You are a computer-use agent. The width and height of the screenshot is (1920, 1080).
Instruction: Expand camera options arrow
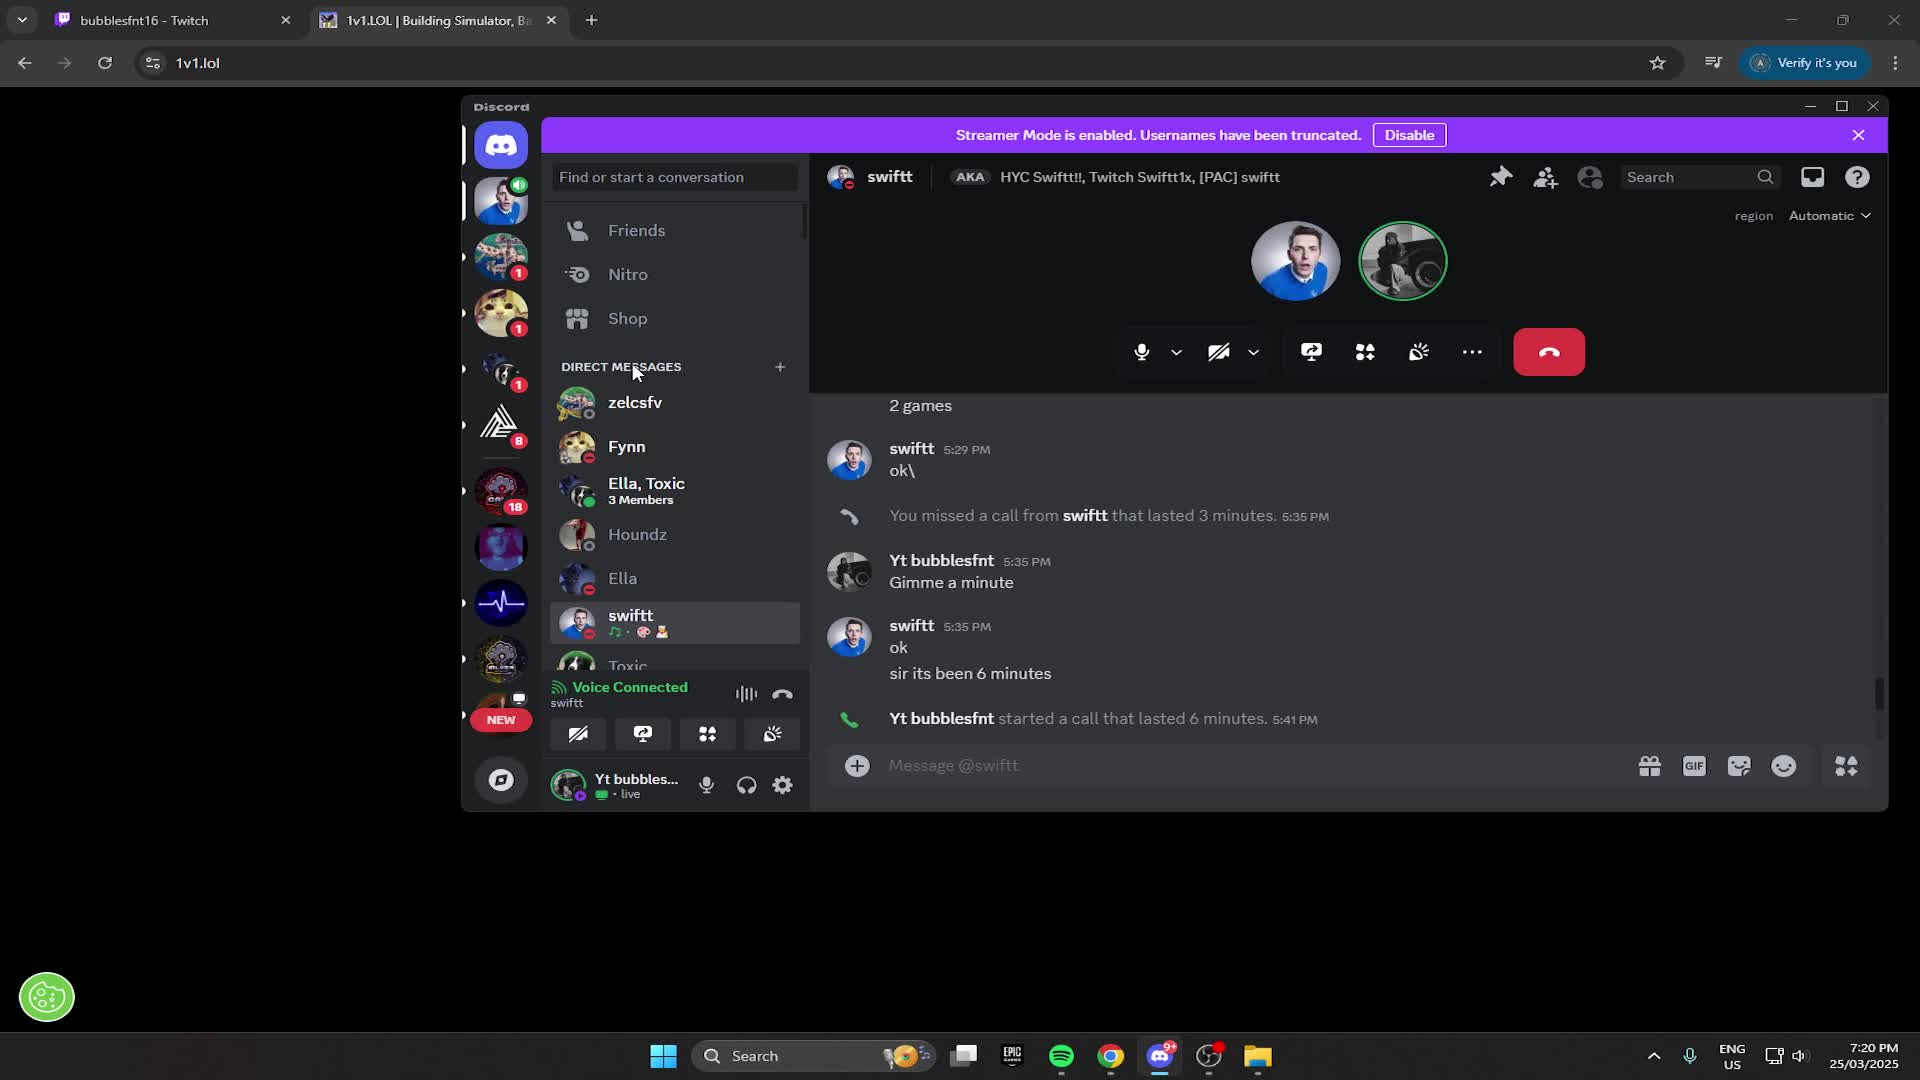click(x=1253, y=352)
